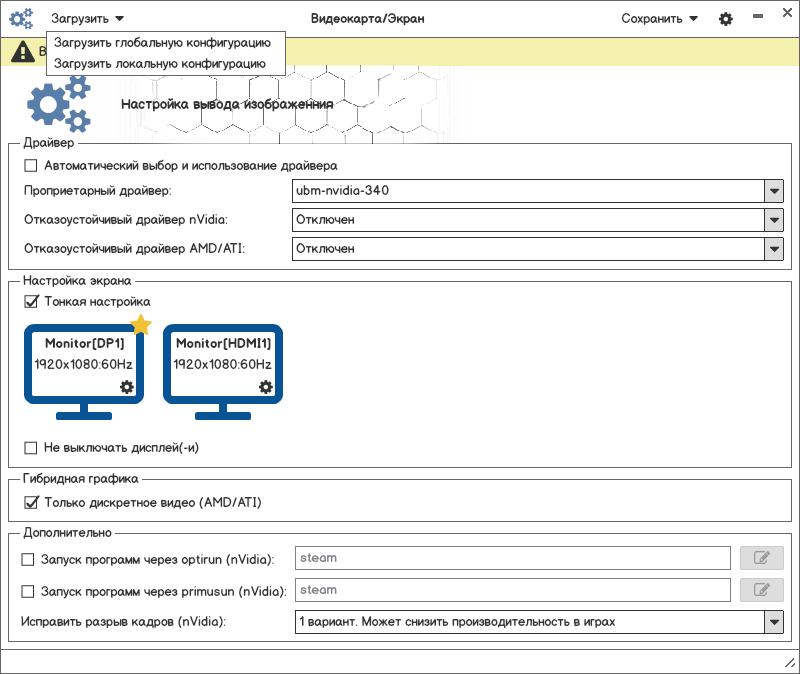Screen dimensions: 800x674
Task: Click Отключен combo for AMD/ATI failsafe driver
Action: (538, 249)
